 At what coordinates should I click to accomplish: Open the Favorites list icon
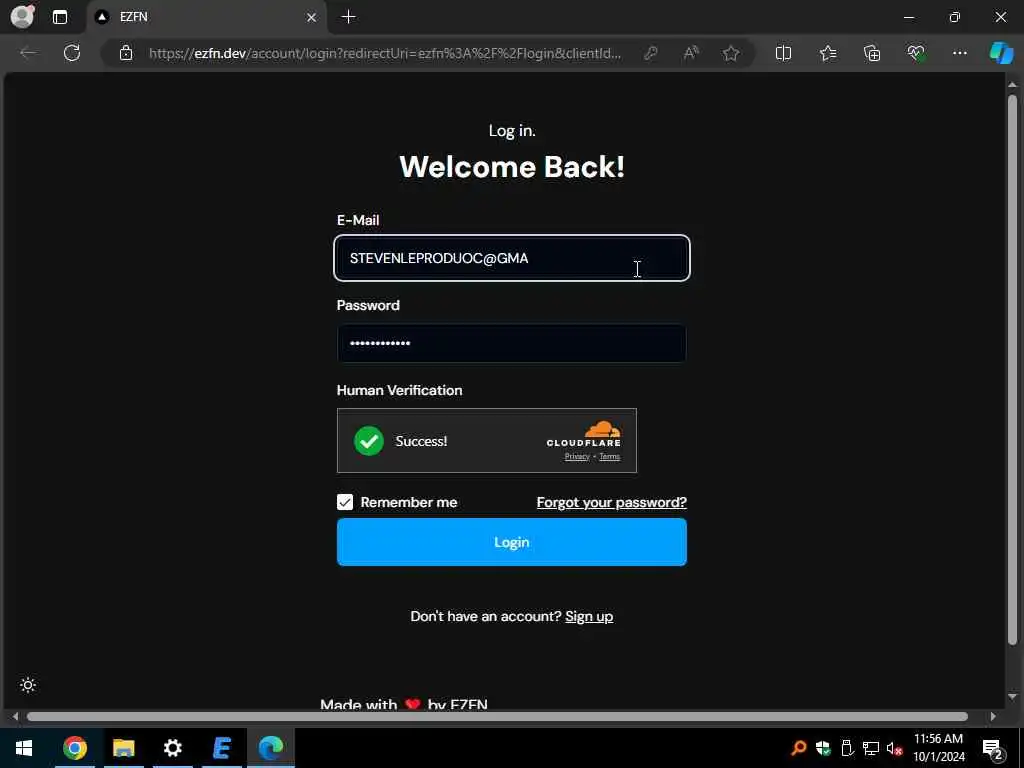pos(827,53)
